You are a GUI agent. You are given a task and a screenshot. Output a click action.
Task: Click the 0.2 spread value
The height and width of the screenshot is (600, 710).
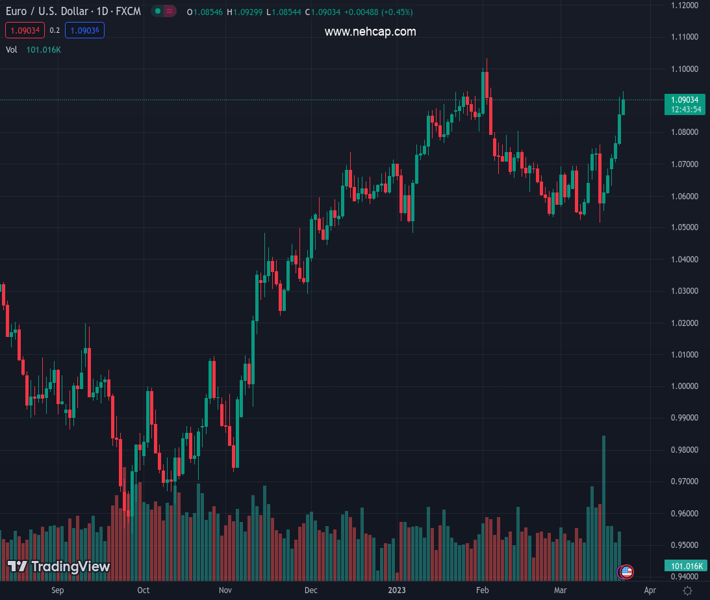(55, 31)
